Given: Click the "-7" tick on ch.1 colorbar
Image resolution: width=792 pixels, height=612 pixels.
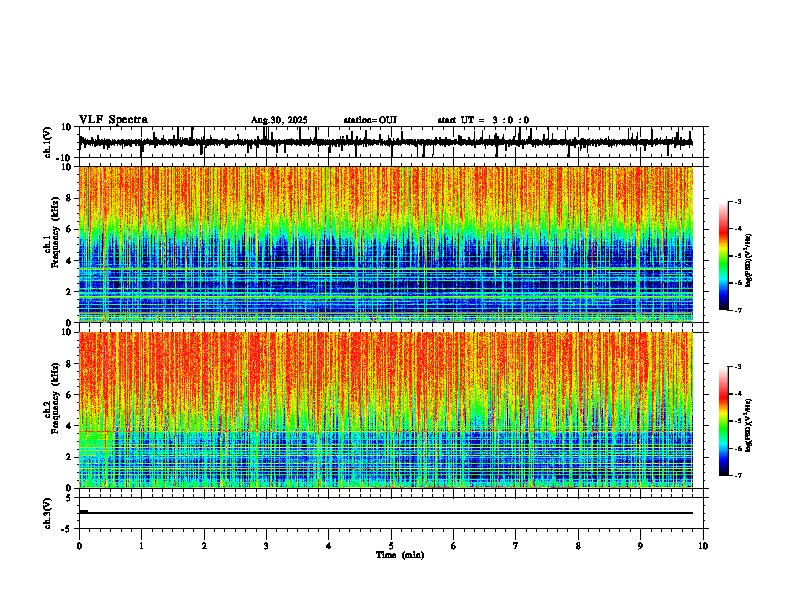Looking at the screenshot, I should 737,310.
